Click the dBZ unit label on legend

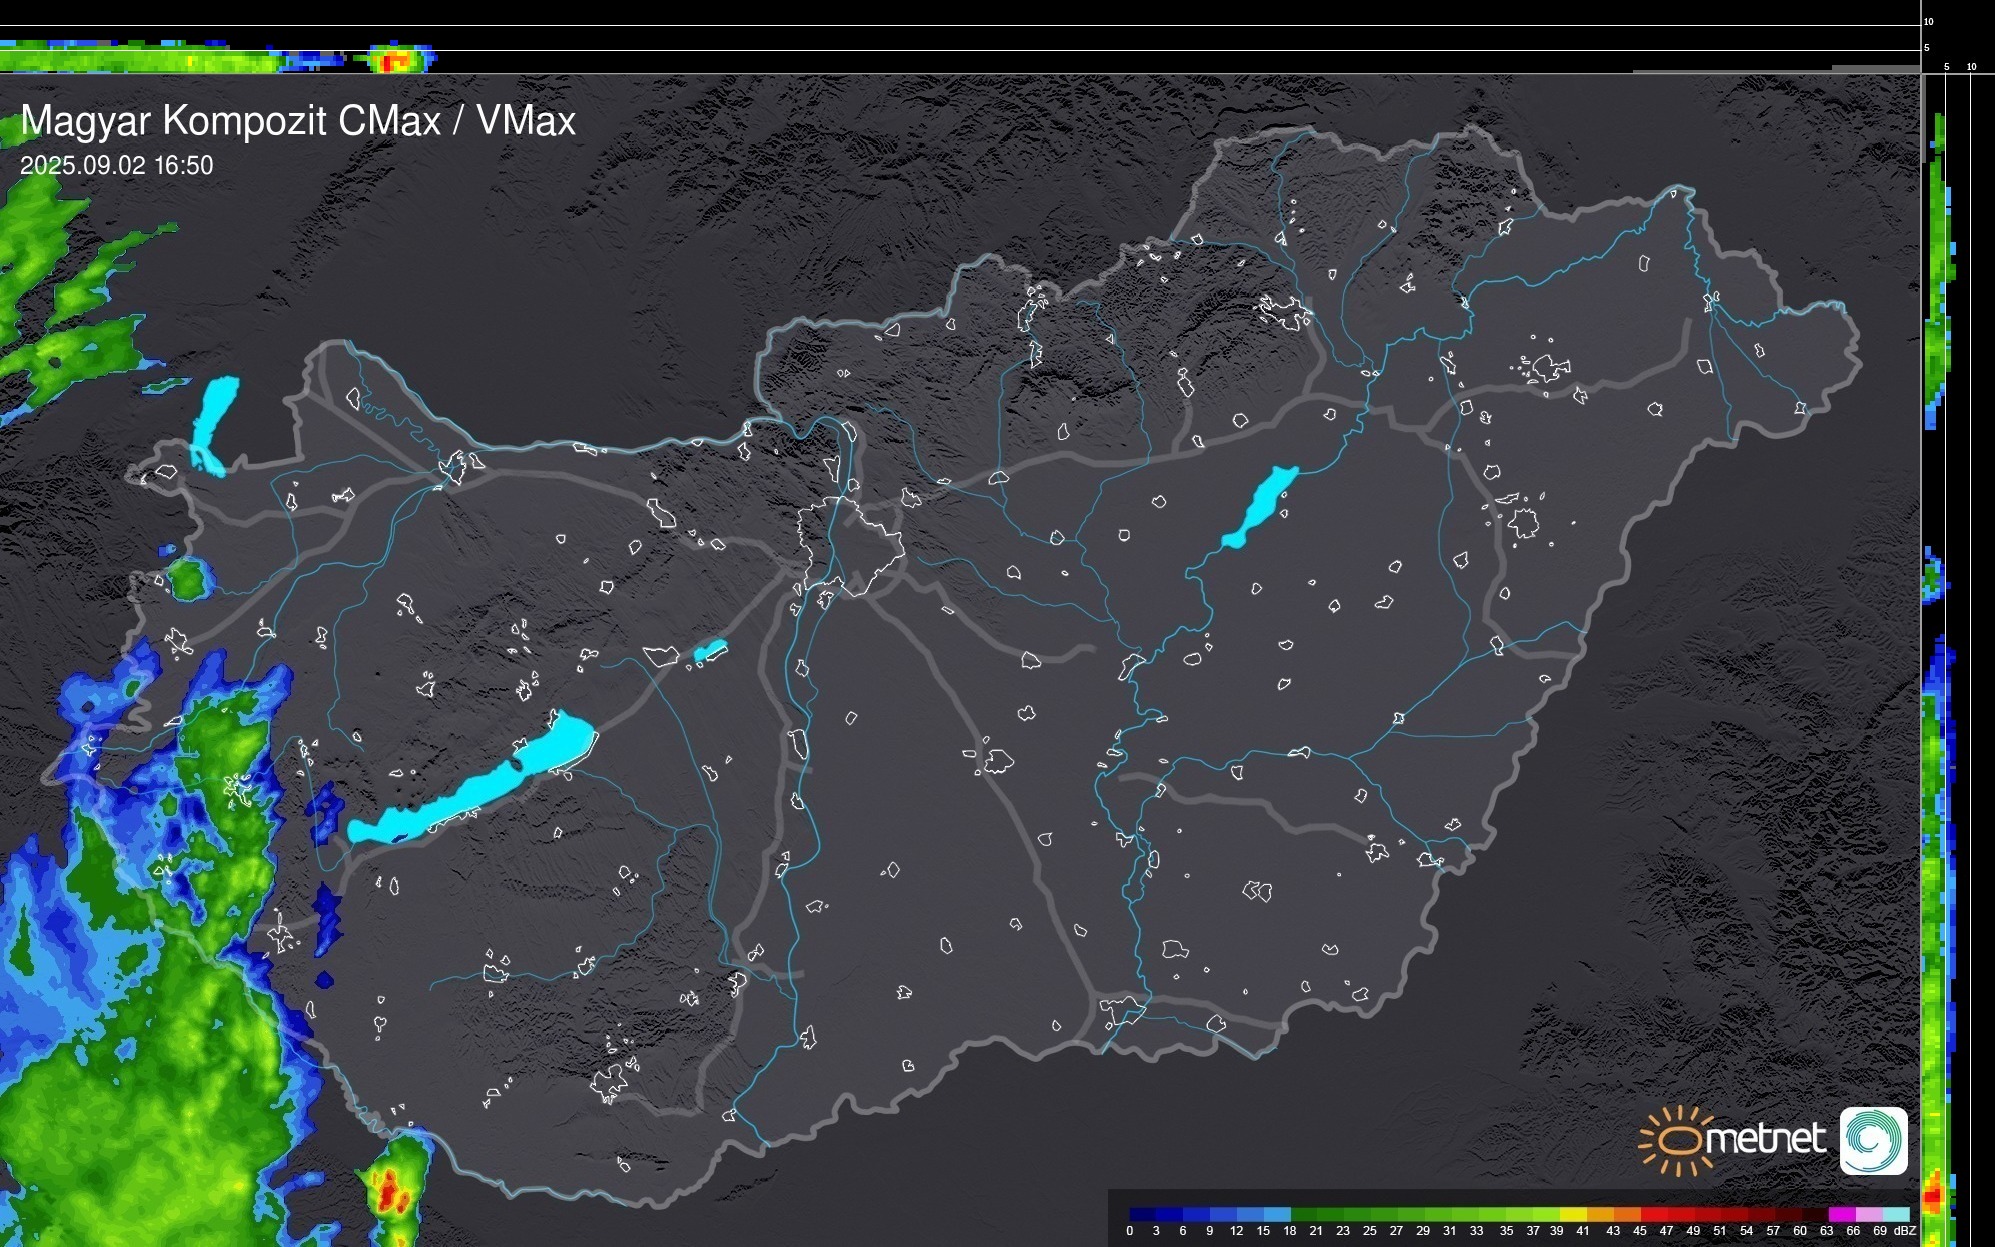tap(1905, 1231)
